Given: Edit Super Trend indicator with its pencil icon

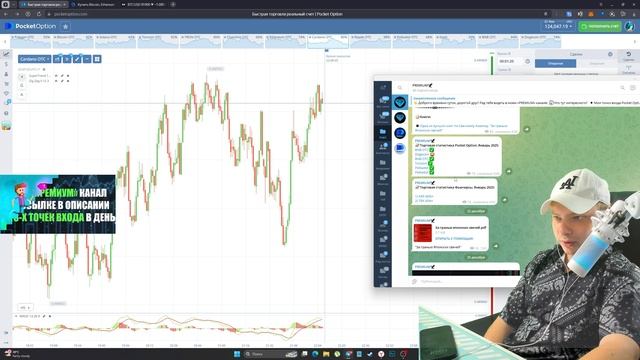Looking at the screenshot, I should [62, 76].
